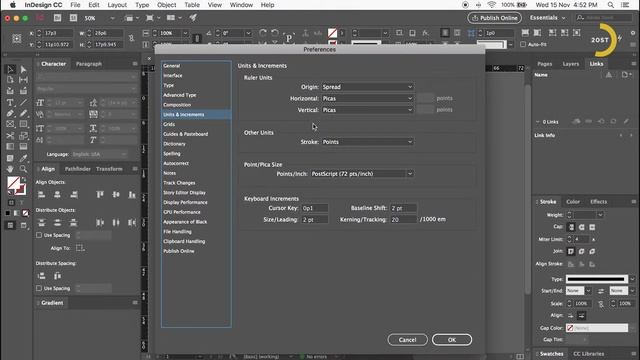Click the Cancel button

point(407,340)
